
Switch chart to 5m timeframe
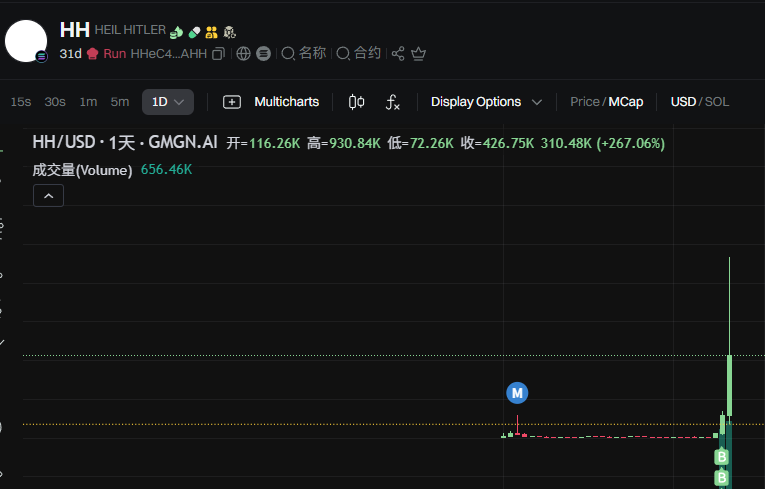click(120, 102)
